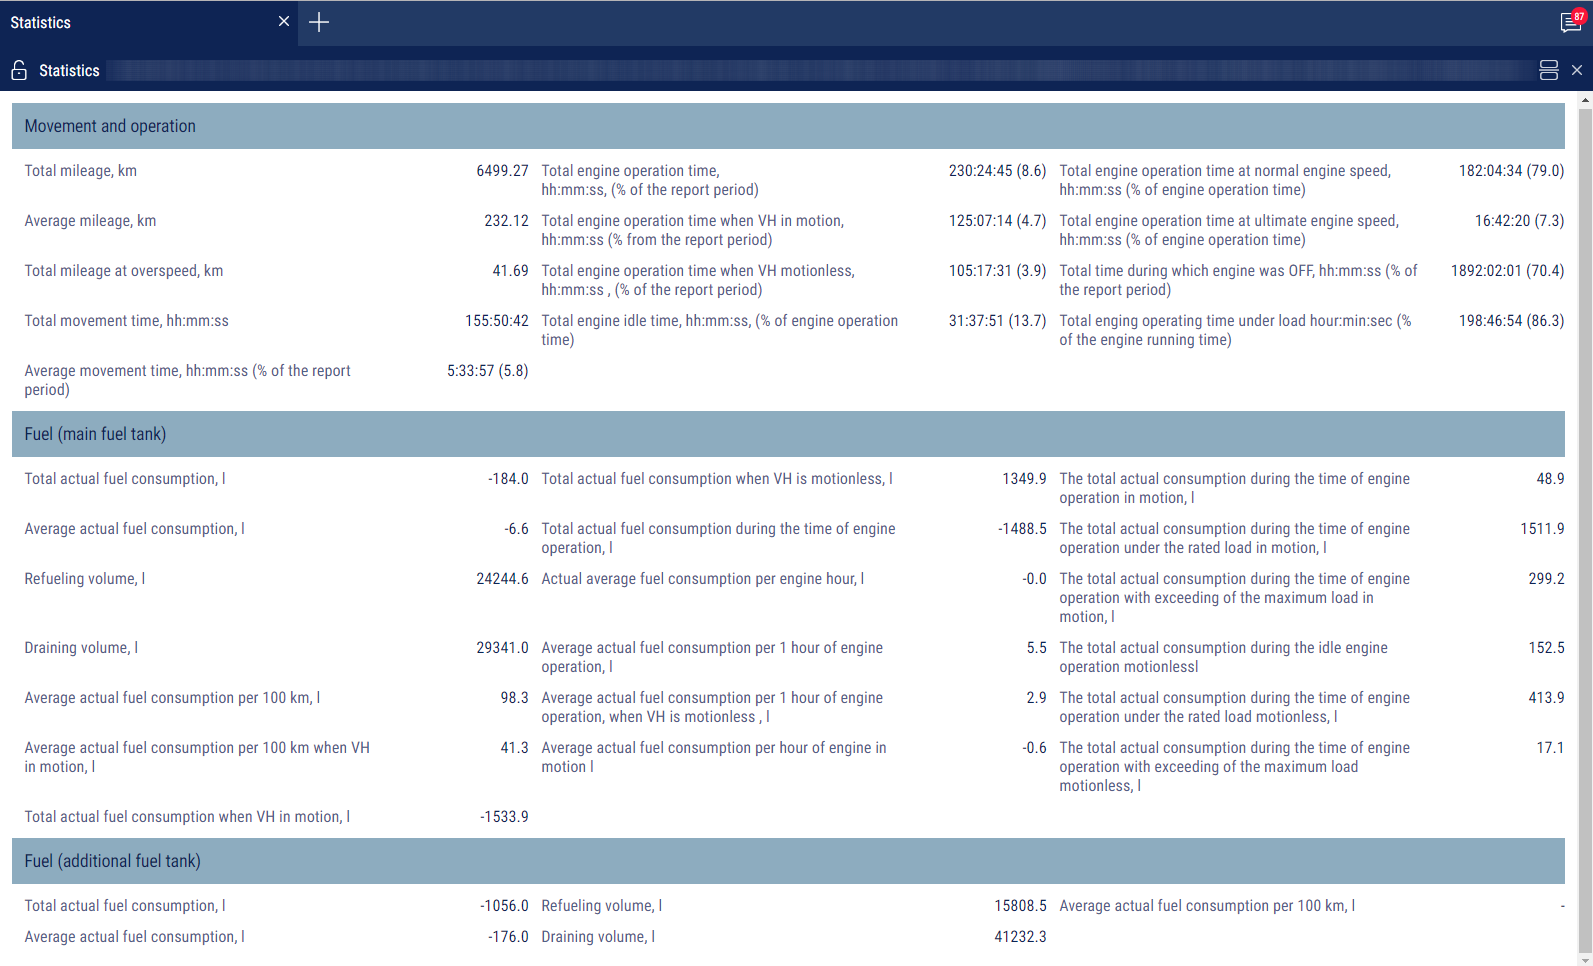The width and height of the screenshot is (1593, 966).
Task: Click the Movement and operation section header
Action: tap(788, 126)
